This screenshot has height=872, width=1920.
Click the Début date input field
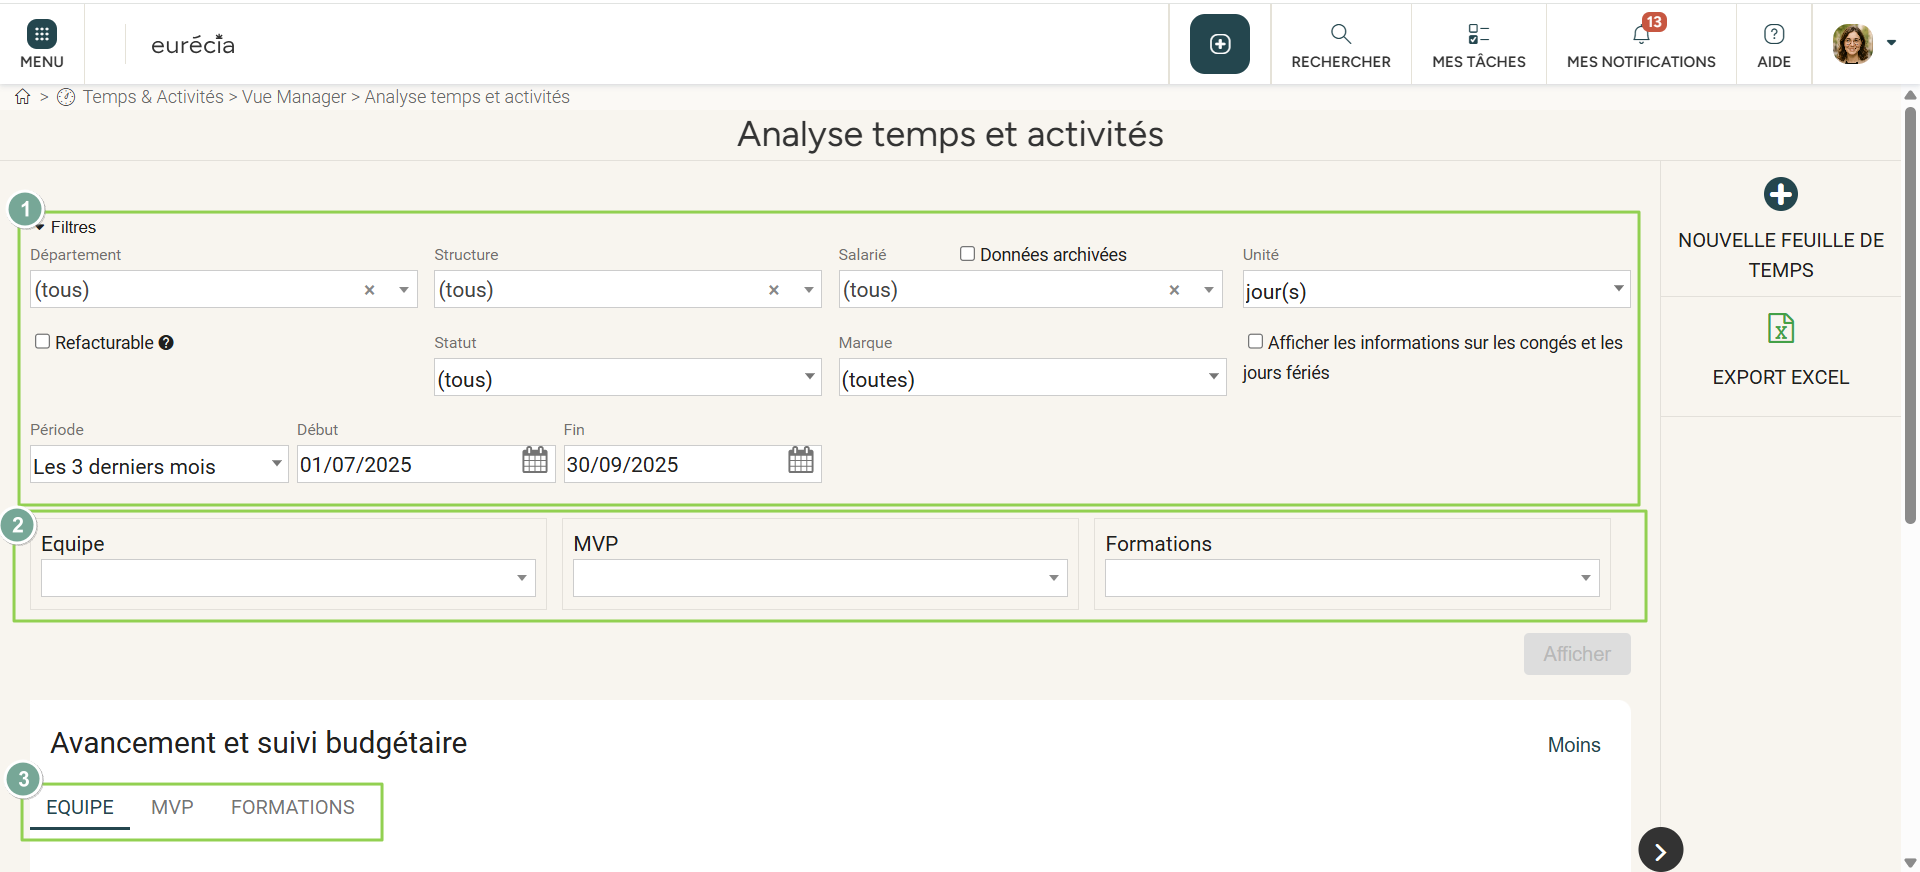point(405,465)
